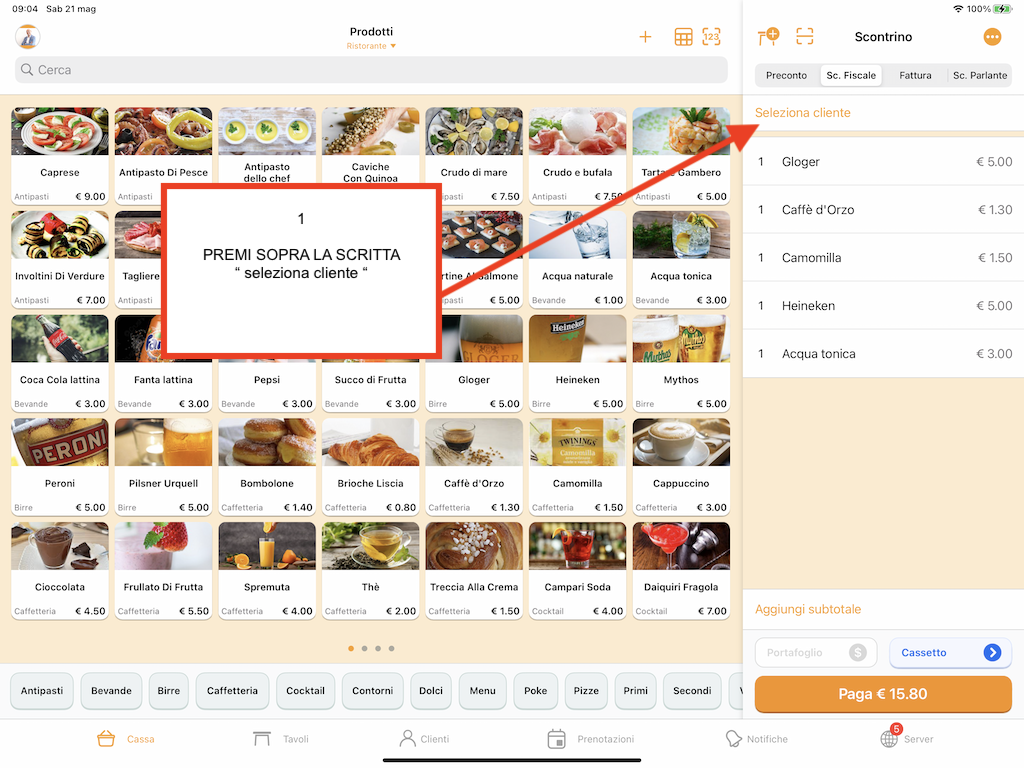Add the Spremuta product
1024x768 pixels.
click(266, 570)
